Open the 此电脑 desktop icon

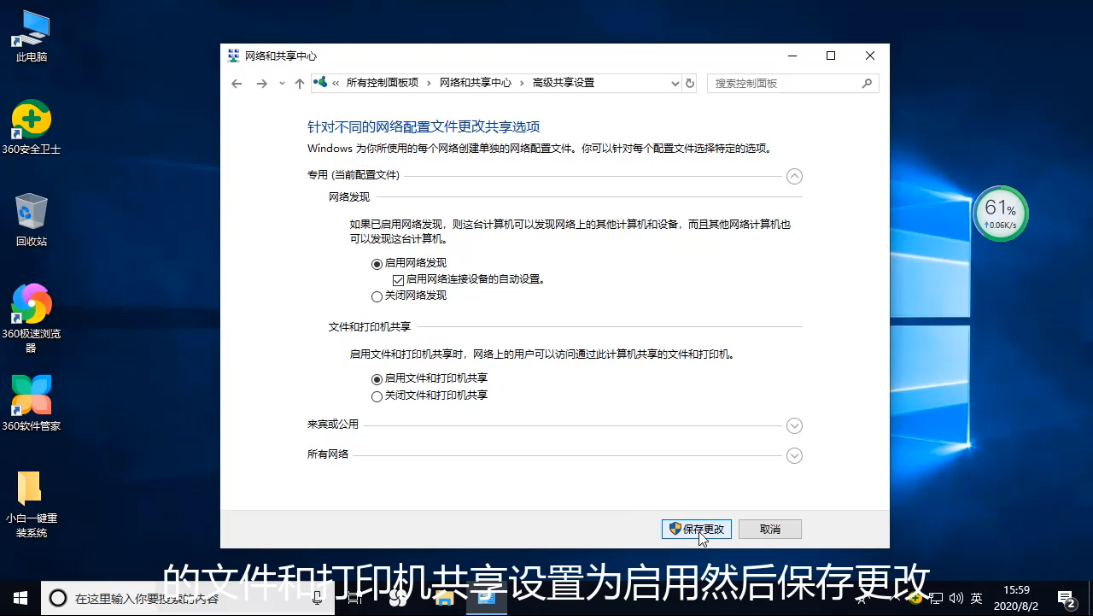pos(31,29)
